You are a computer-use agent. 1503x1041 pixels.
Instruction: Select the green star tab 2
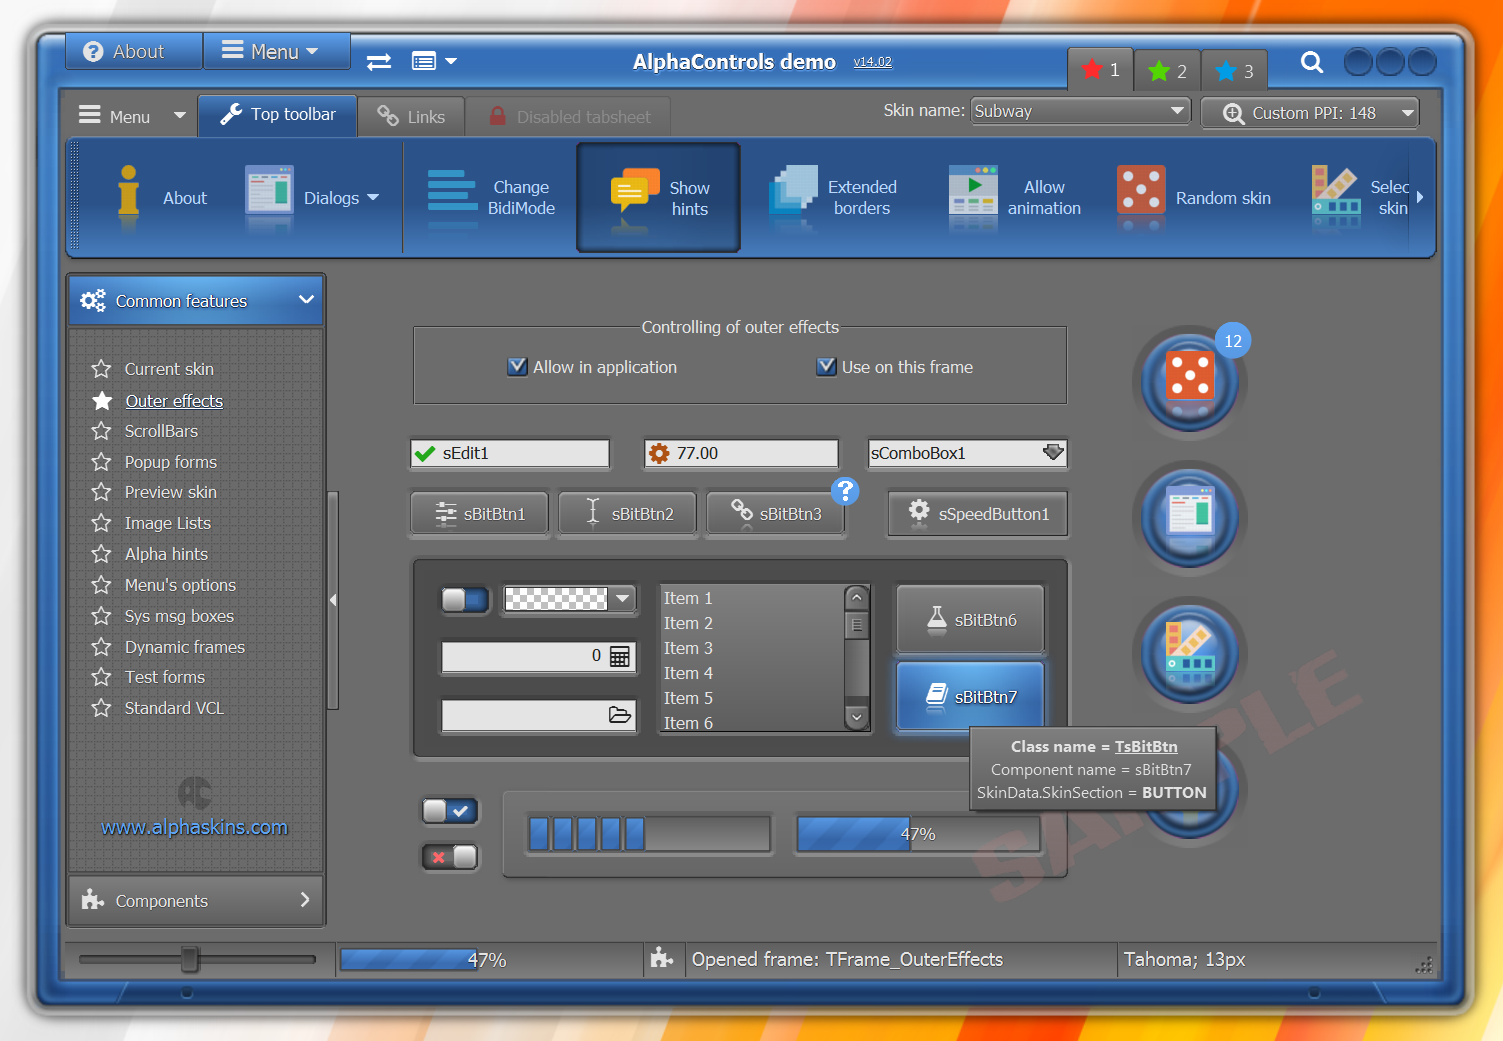[1167, 71]
